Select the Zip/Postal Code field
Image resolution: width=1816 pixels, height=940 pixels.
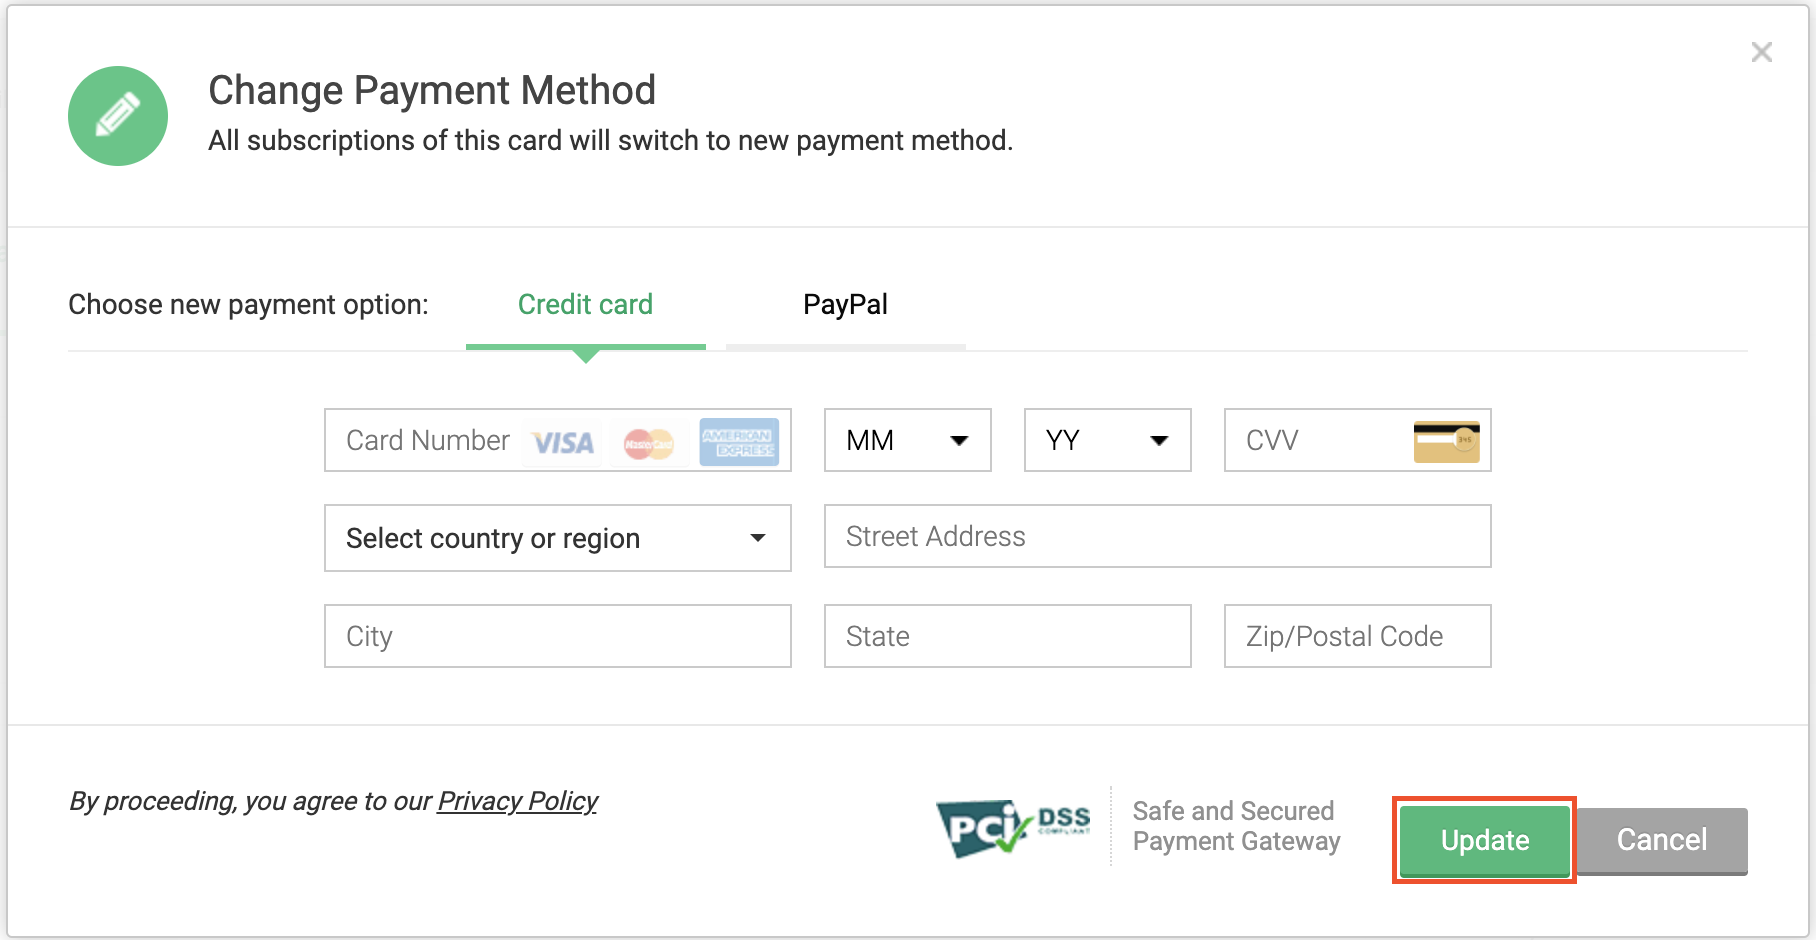(1356, 636)
